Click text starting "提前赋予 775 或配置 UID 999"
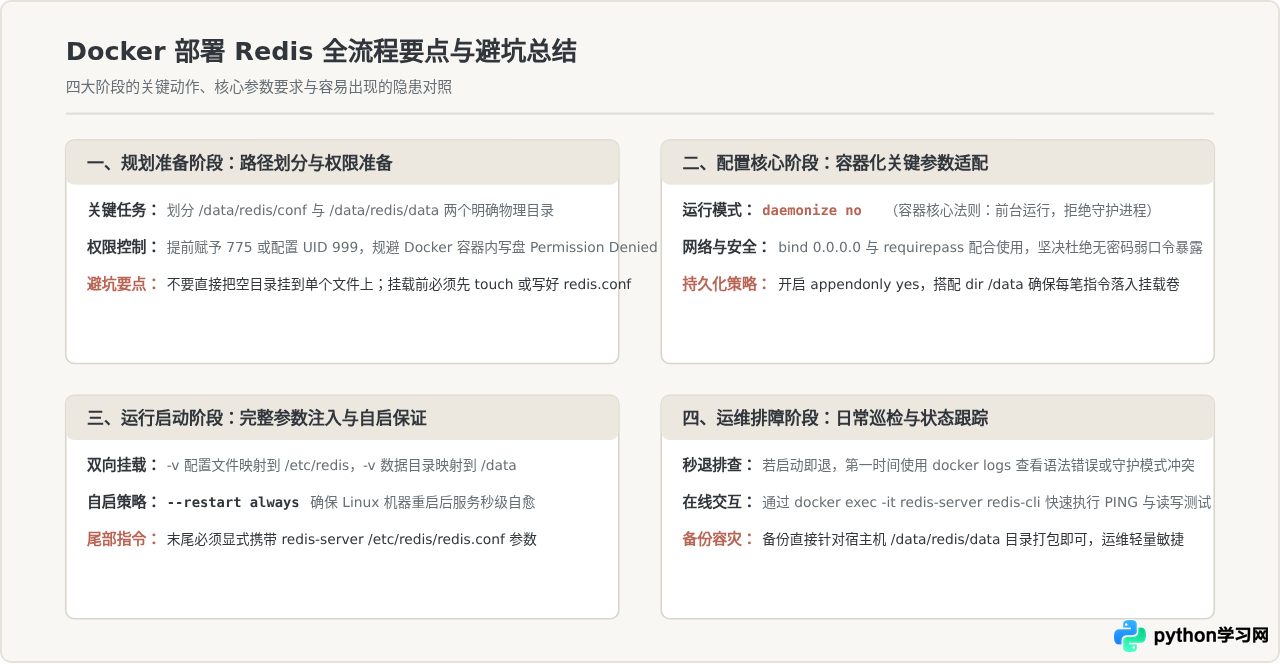This screenshot has height=664, width=1280. click(x=412, y=247)
